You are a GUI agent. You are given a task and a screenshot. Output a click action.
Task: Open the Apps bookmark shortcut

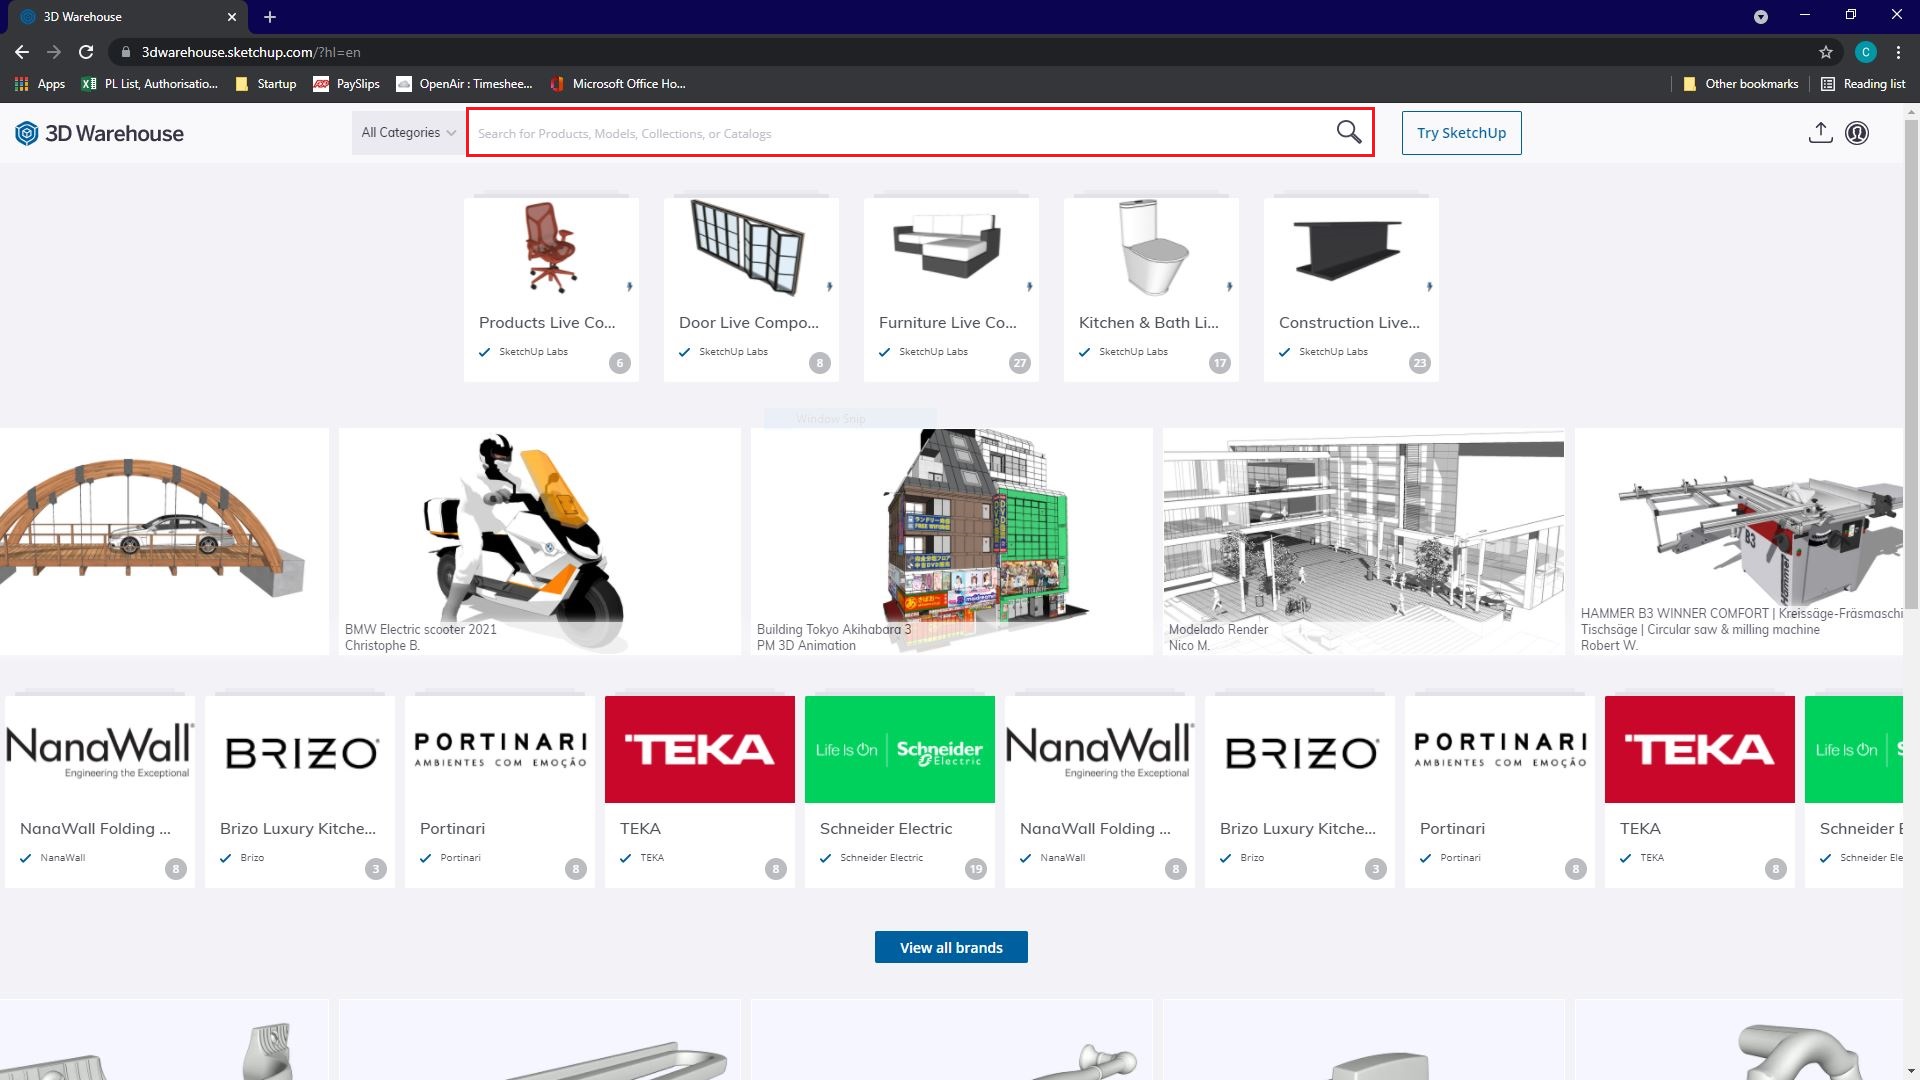pos(40,84)
